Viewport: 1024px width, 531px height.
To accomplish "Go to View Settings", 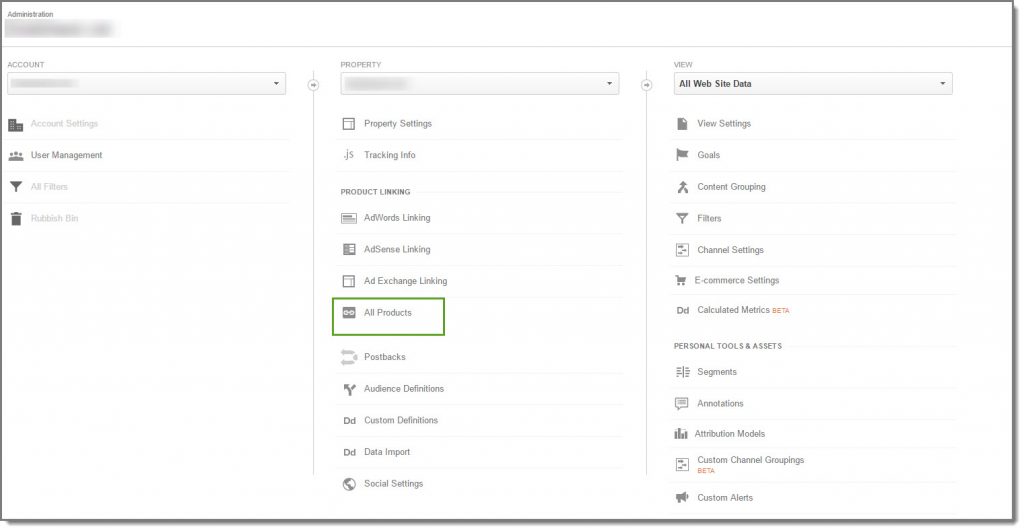I will coord(724,124).
